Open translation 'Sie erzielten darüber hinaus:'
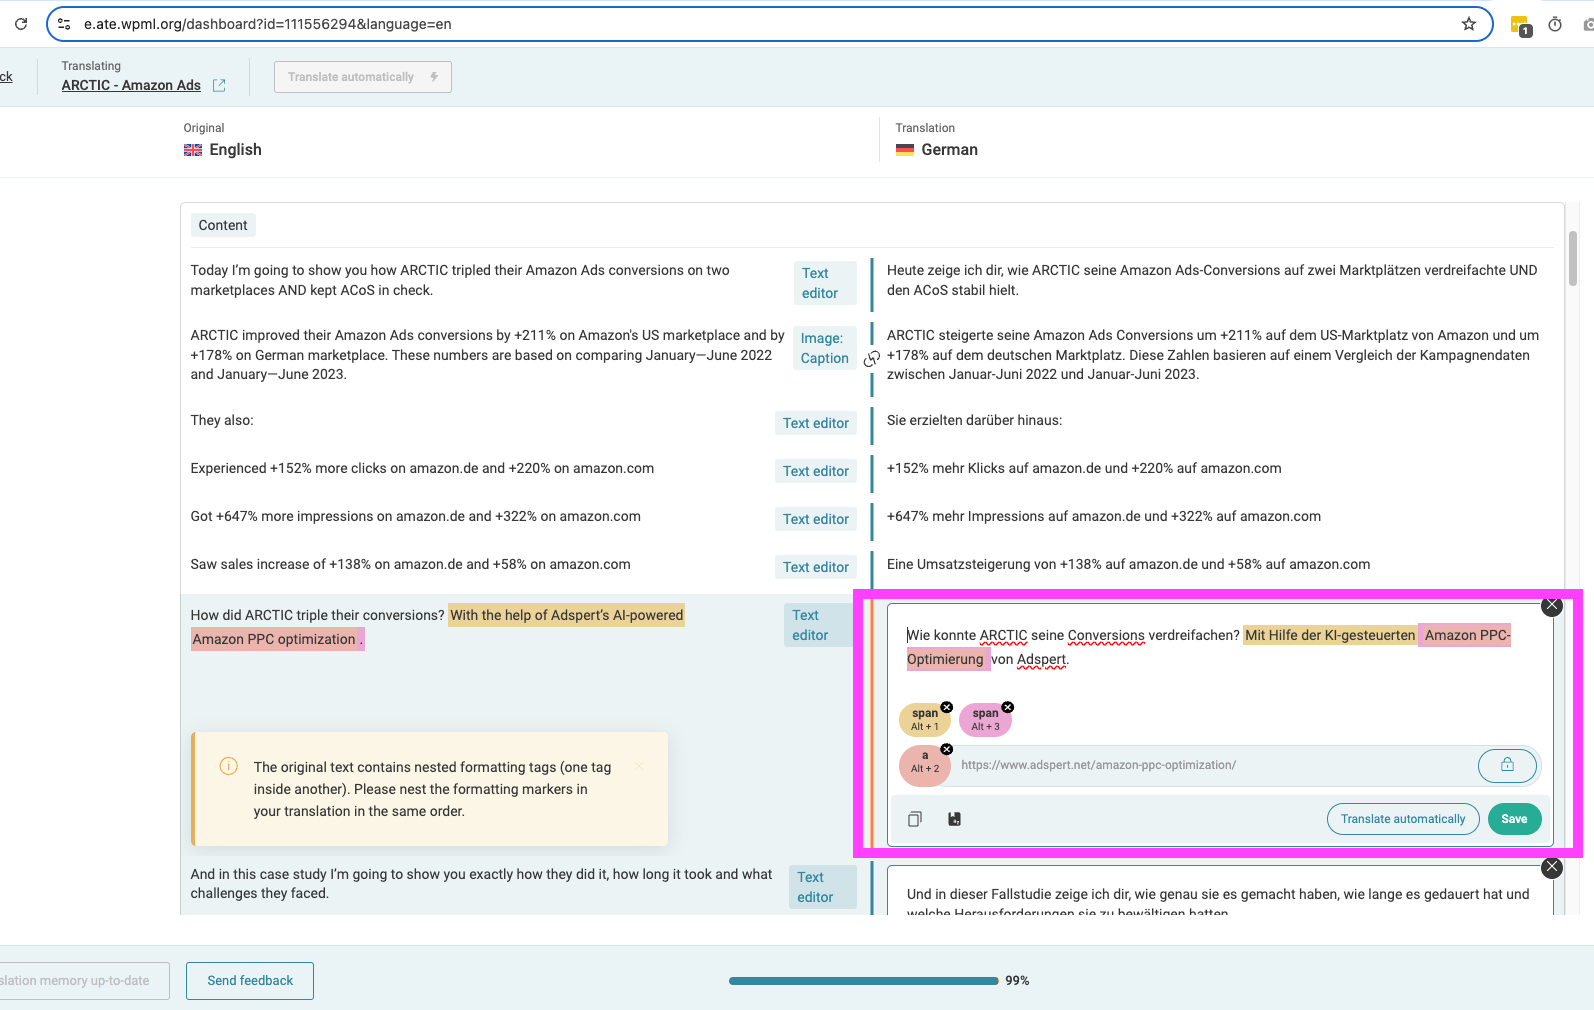Viewport: 1594px width, 1010px height. (x=974, y=420)
